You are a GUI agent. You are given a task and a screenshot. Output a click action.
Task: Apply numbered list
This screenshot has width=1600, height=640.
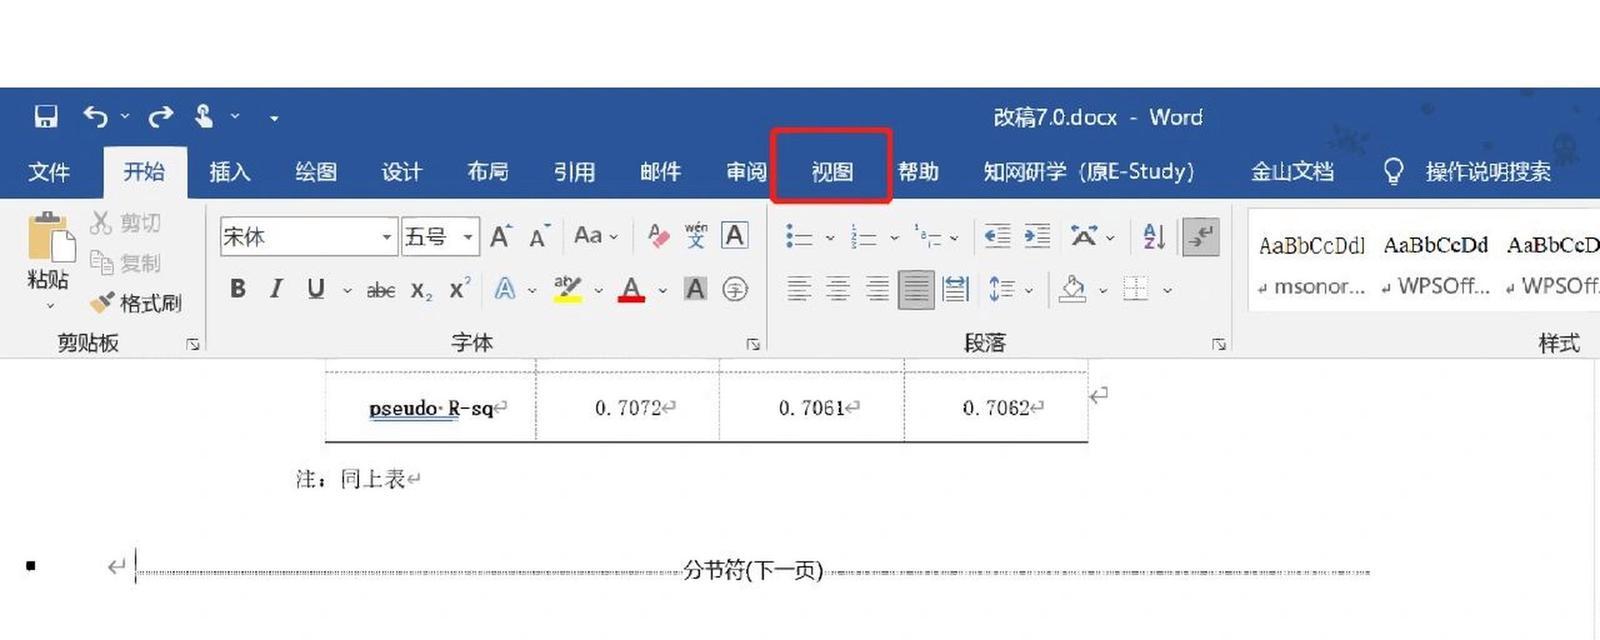tap(863, 237)
